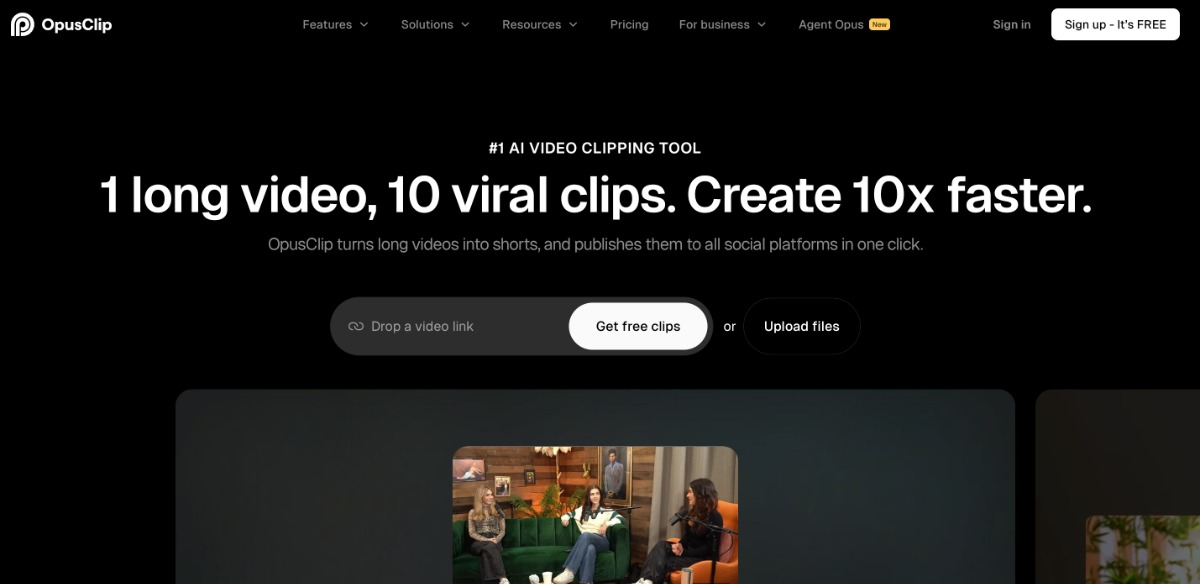Expand the For business dropdown chevron
Viewport: 1200px width, 584px height.
pos(762,24)
